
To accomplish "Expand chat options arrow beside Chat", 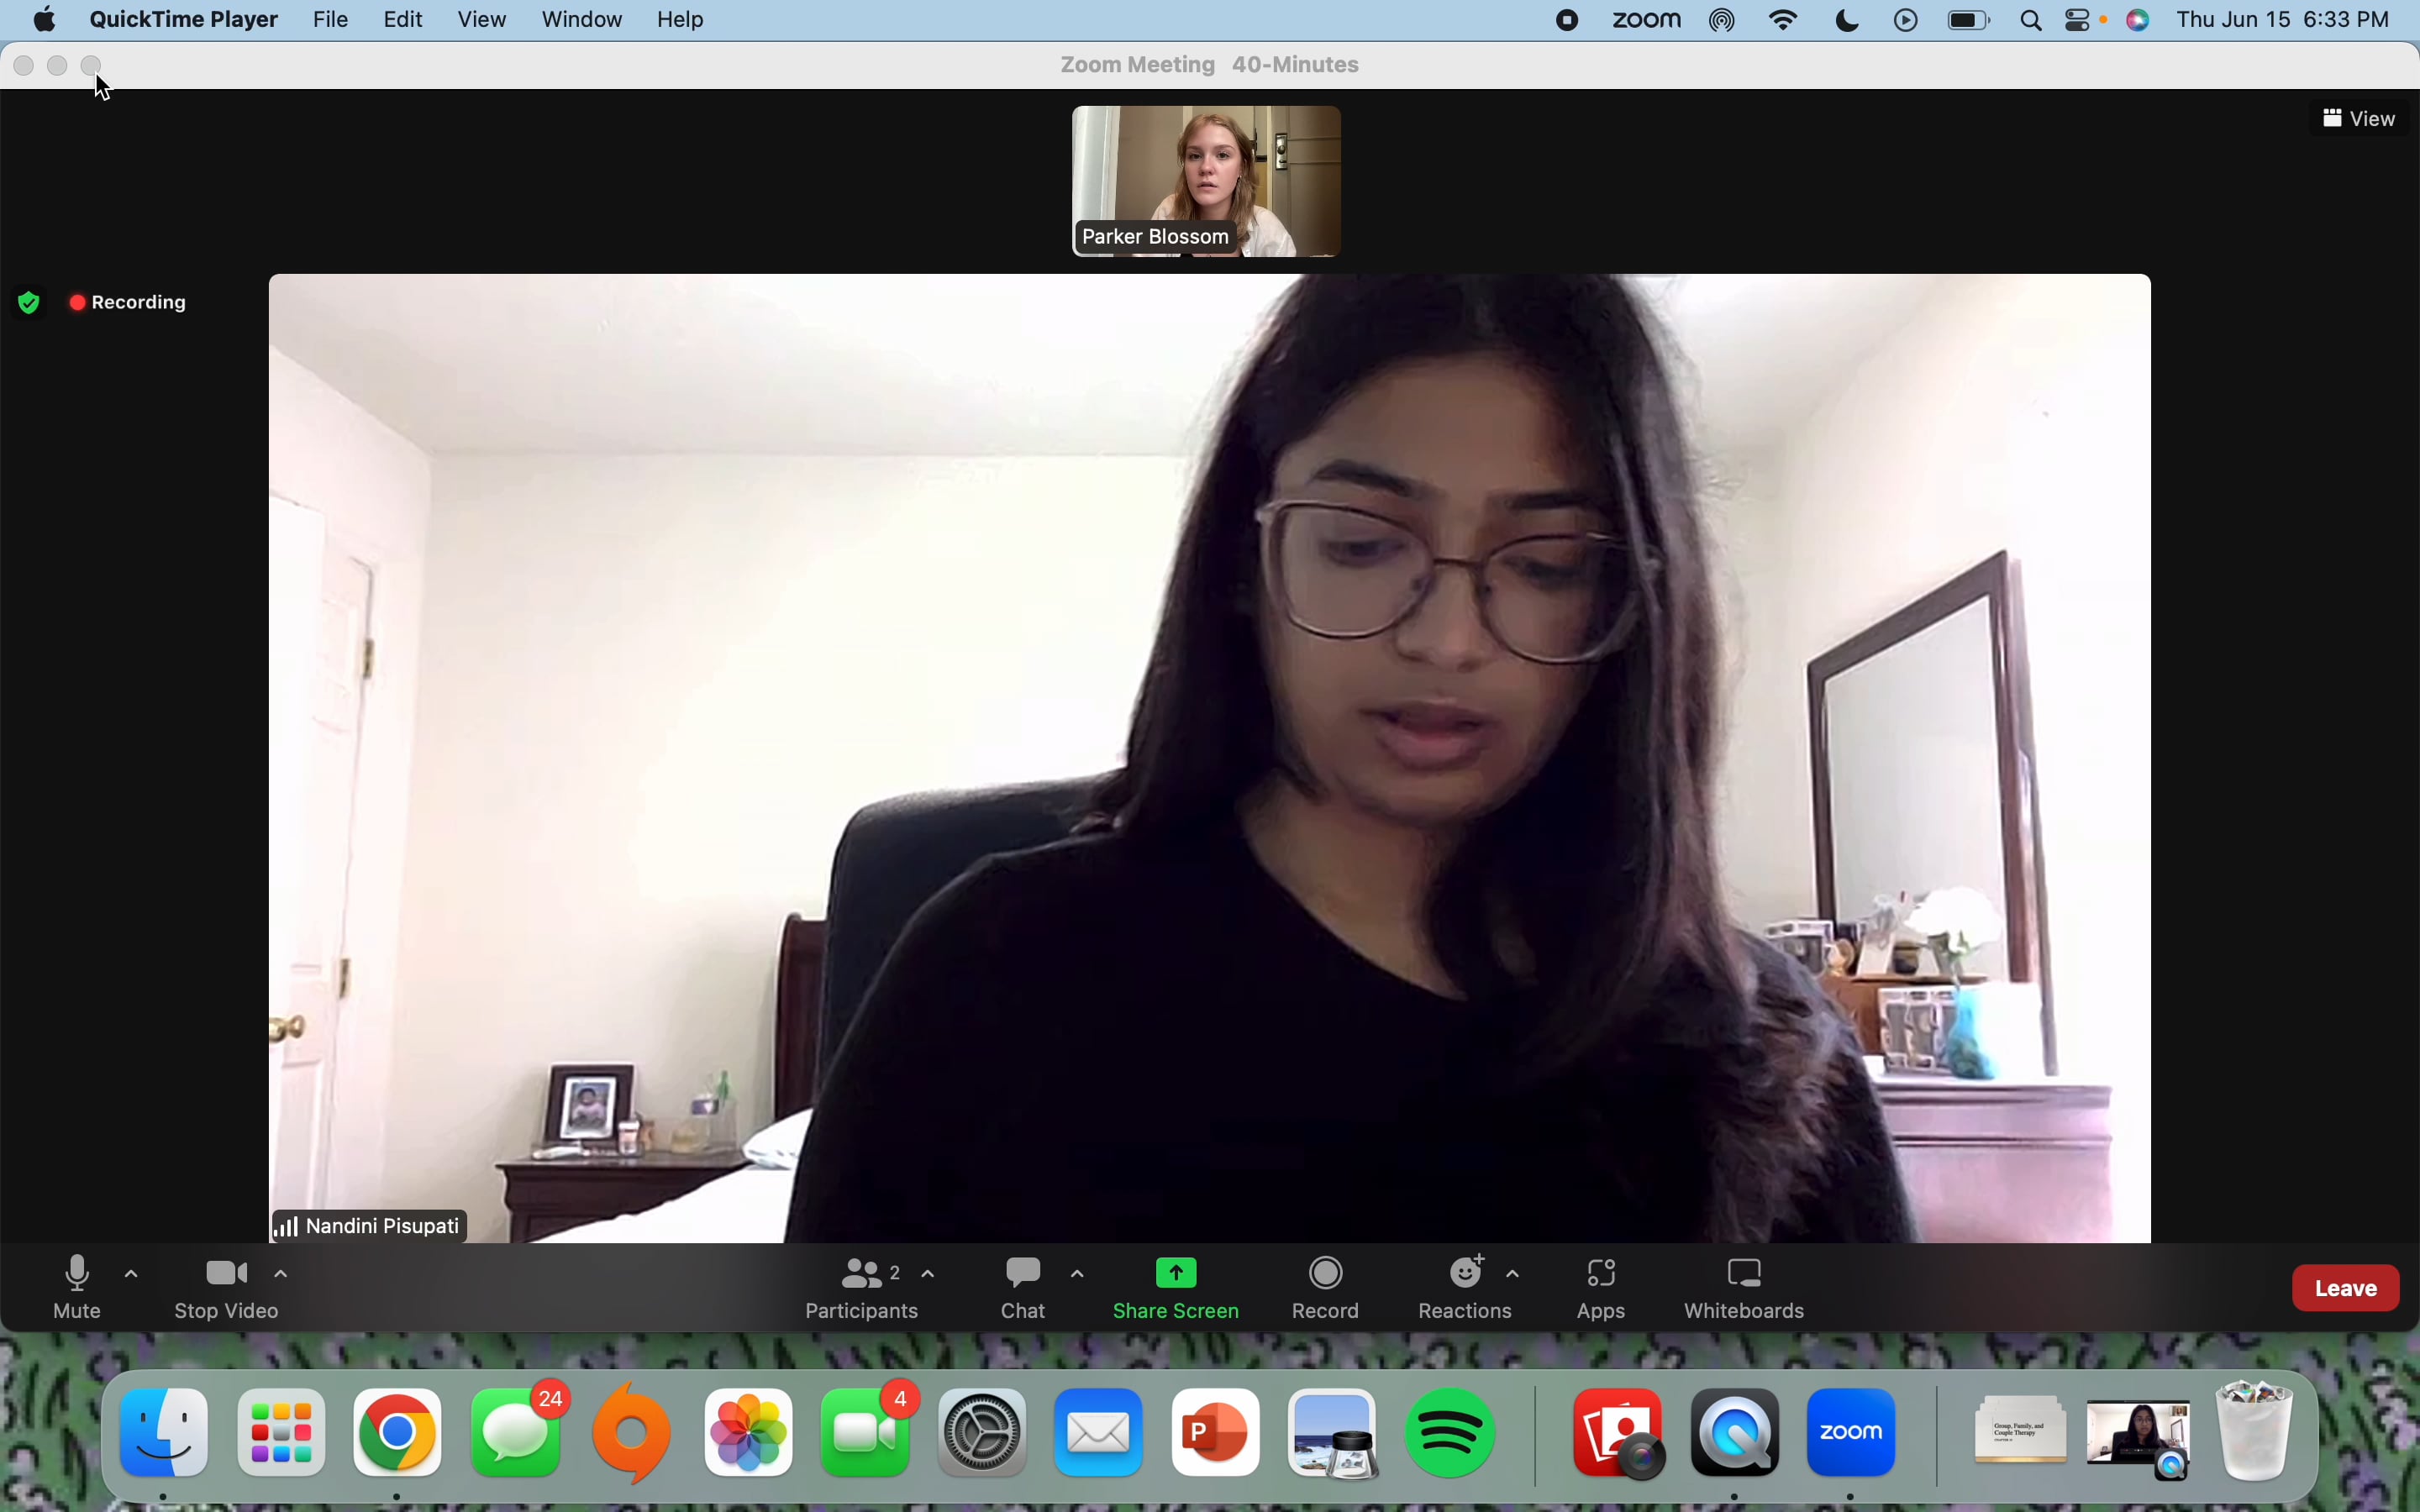I will coord(1078,1274).
